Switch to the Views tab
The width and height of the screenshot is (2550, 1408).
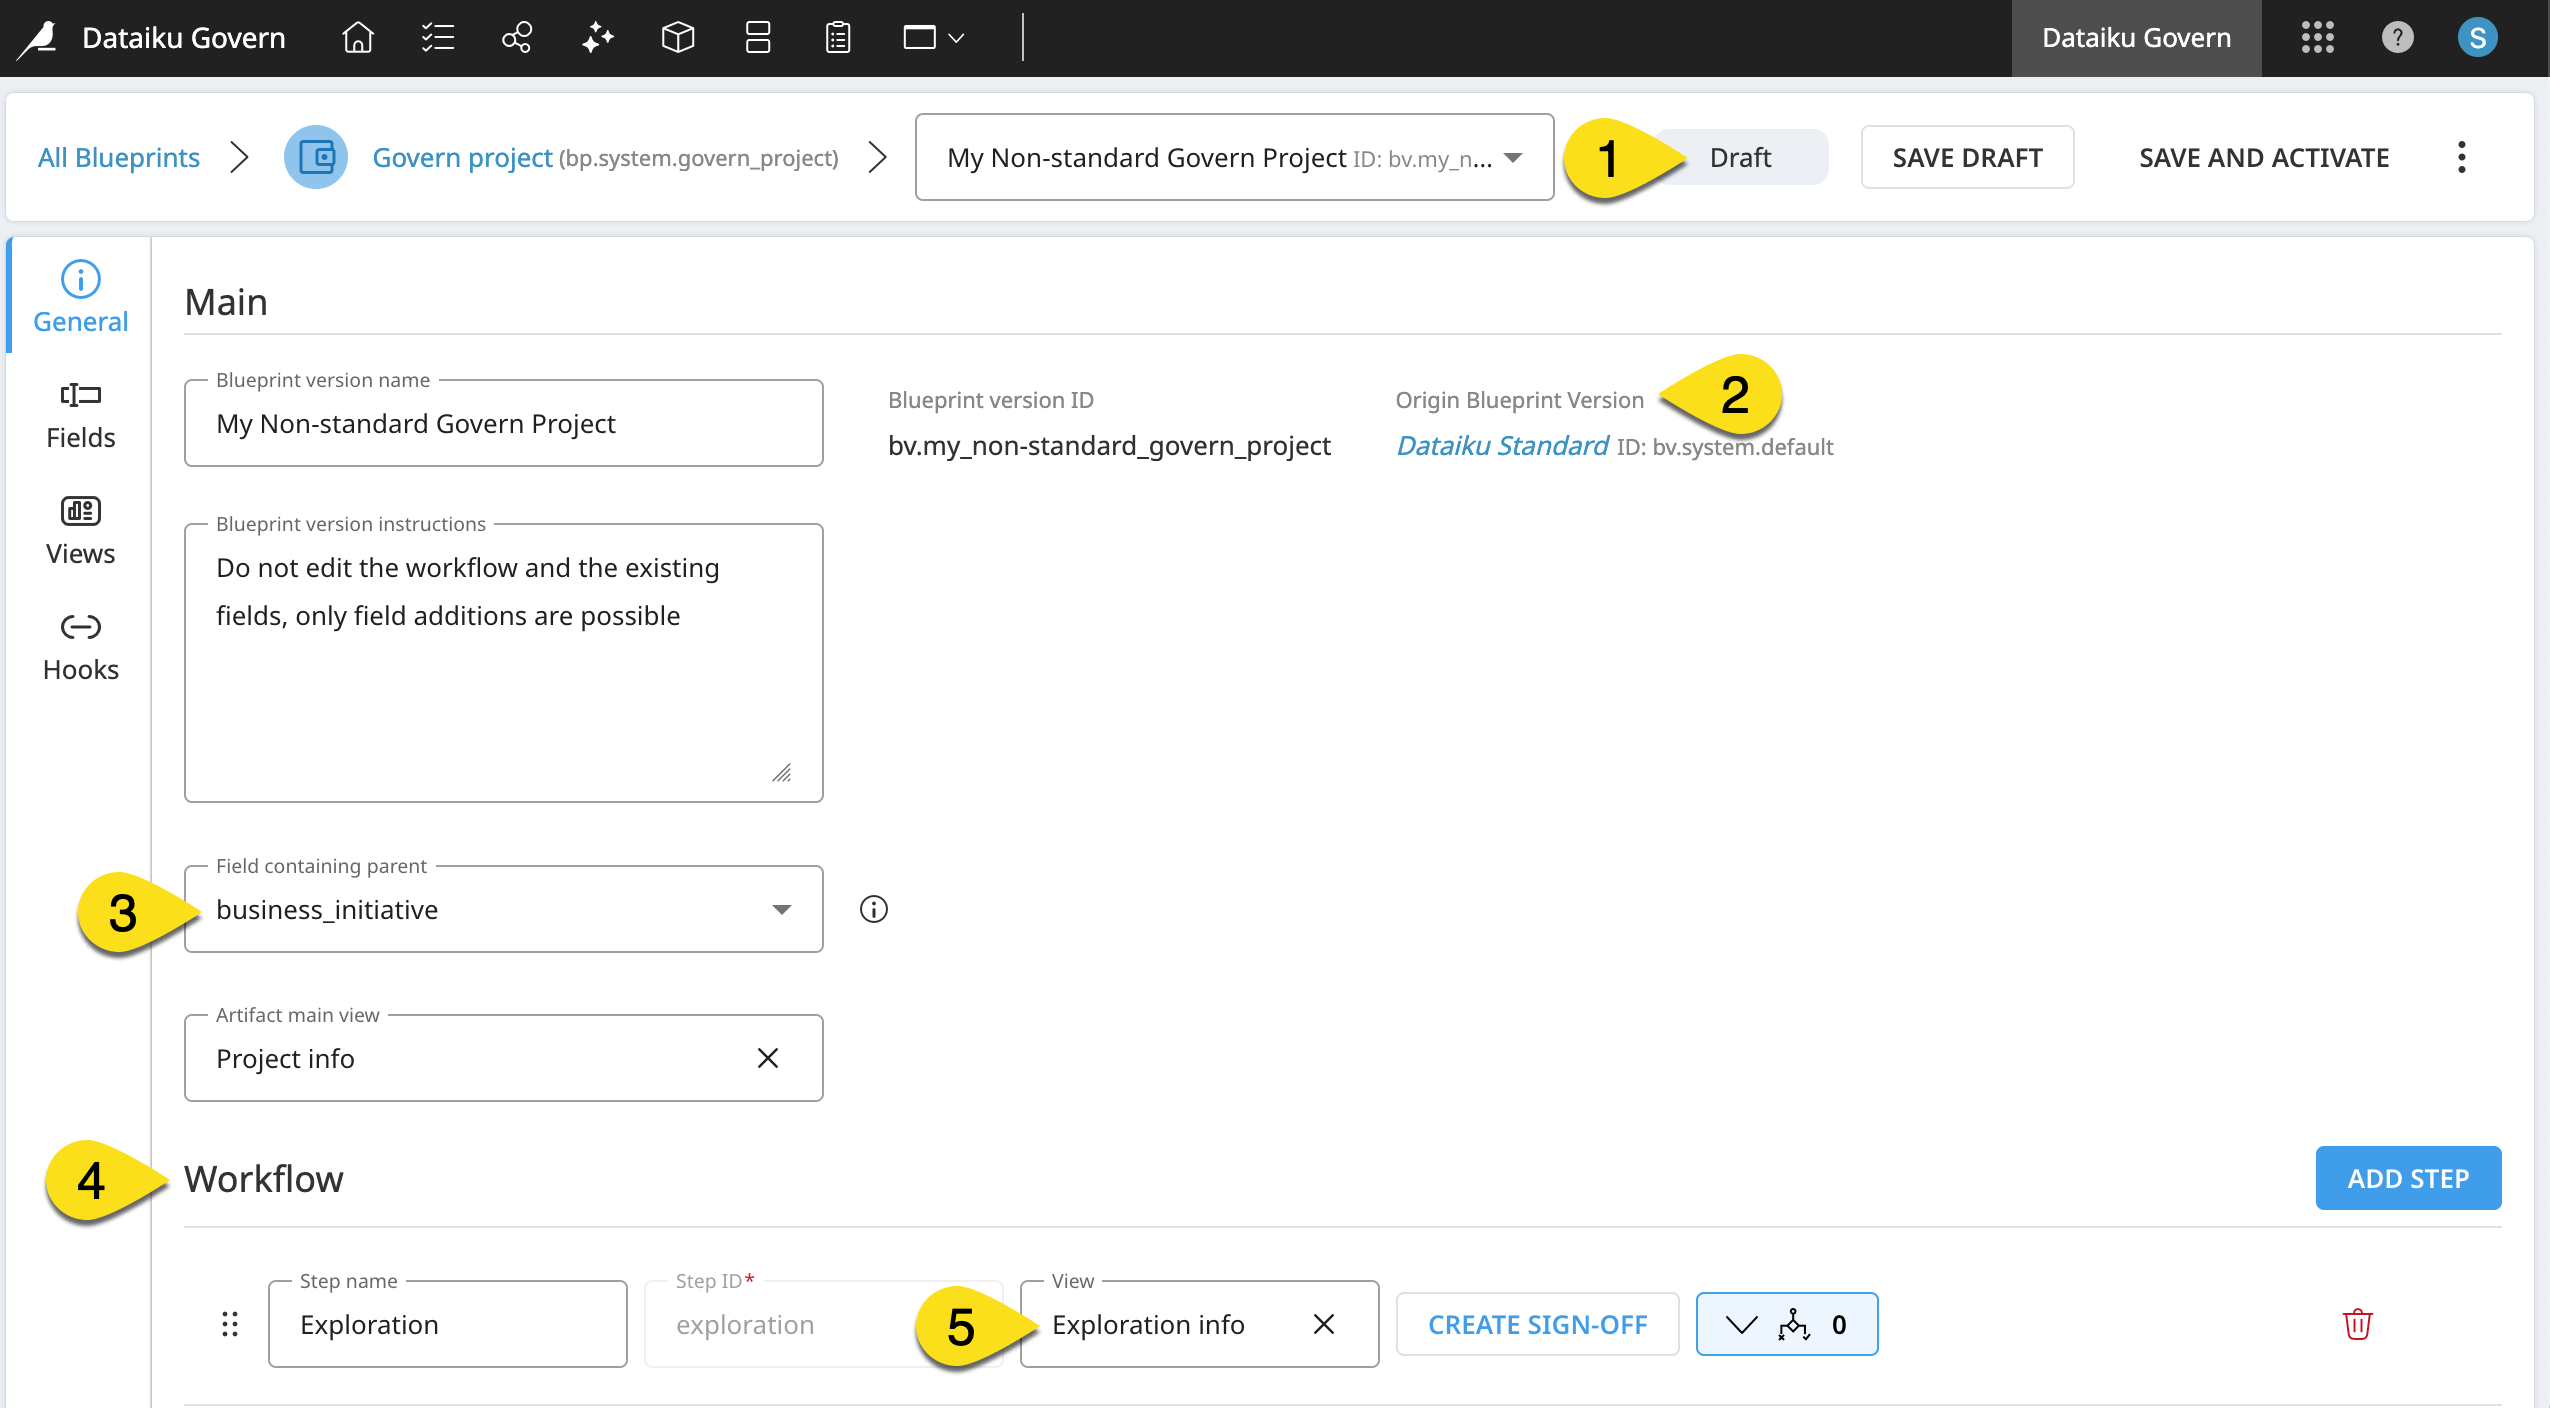point(81,531)
